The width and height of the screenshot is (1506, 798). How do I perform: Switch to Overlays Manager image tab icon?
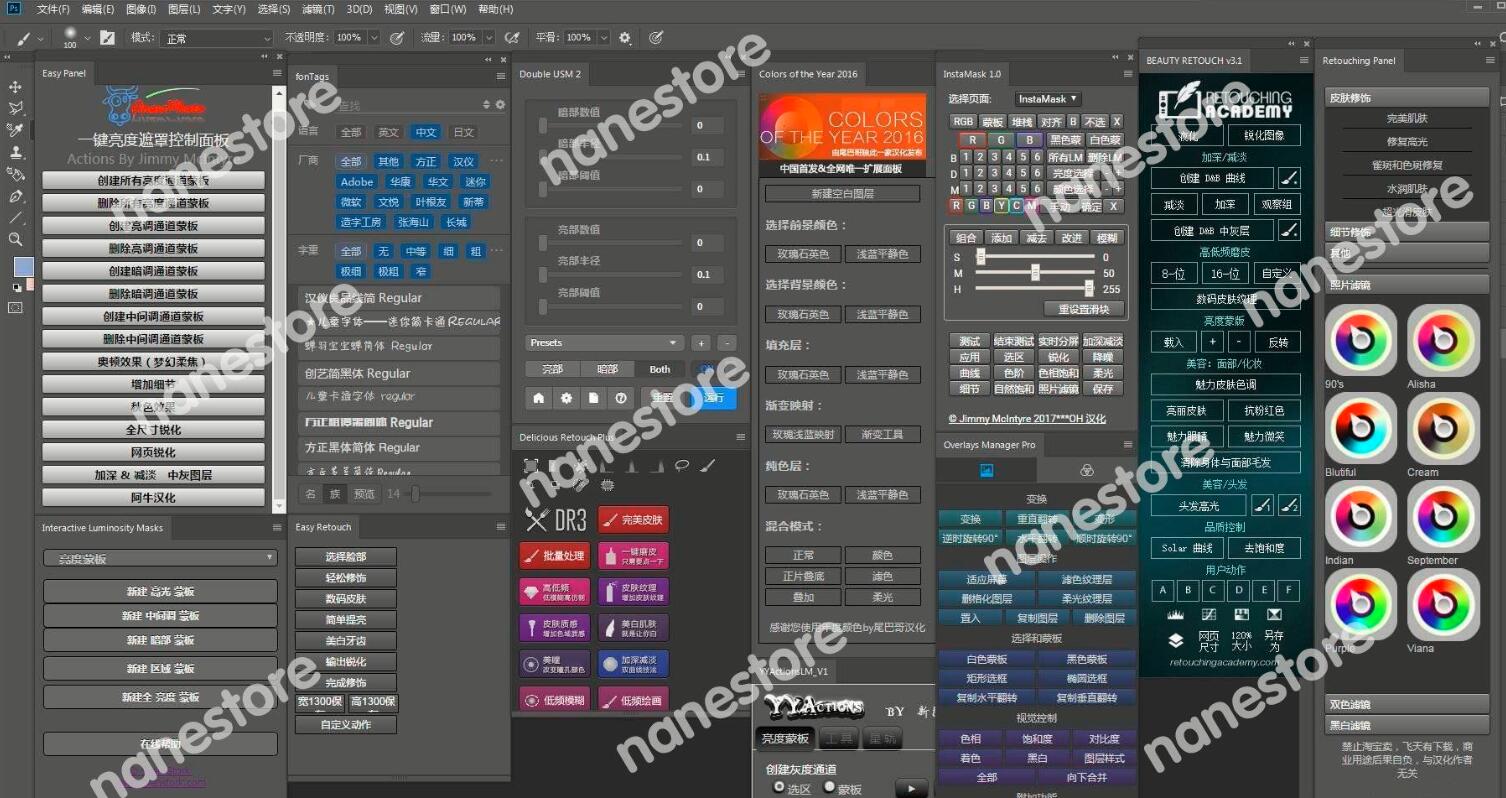pyautogui.click(x=986, y=470)
